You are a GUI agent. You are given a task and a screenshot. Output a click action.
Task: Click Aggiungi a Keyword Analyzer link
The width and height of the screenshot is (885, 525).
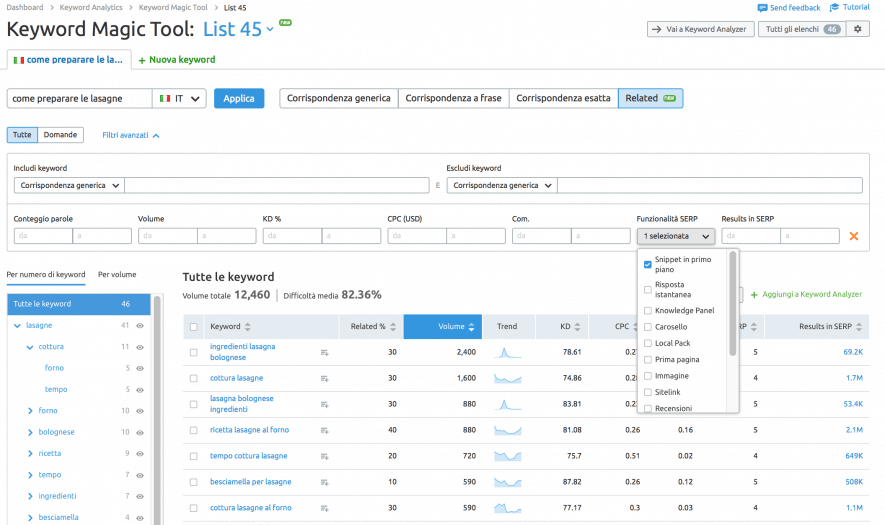click(x=806, y=295)
